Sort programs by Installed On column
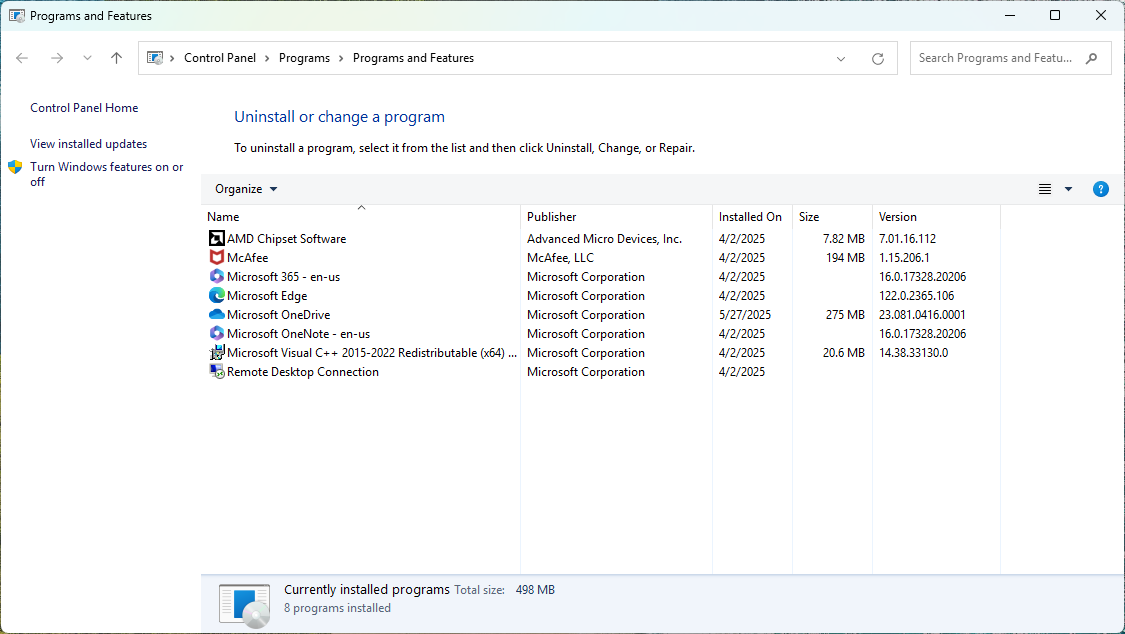This screenshot has height=634, width=1125. coord(750,217)
